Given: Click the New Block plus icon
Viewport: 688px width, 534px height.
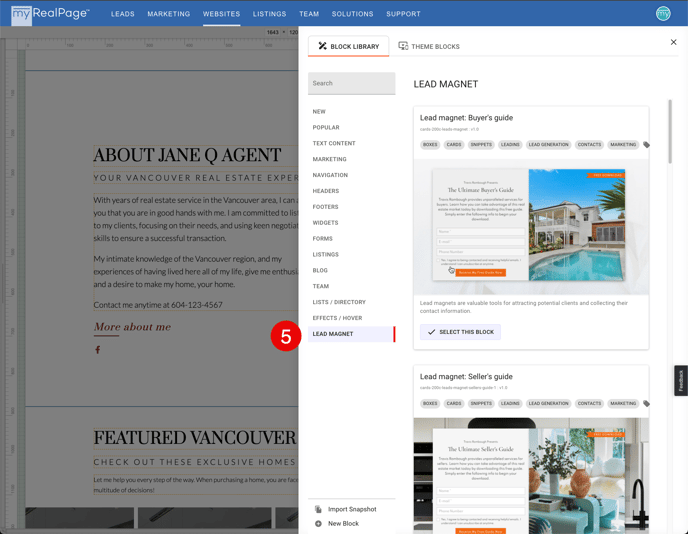Looking at the screenshot, I should (x=319, y=523).
